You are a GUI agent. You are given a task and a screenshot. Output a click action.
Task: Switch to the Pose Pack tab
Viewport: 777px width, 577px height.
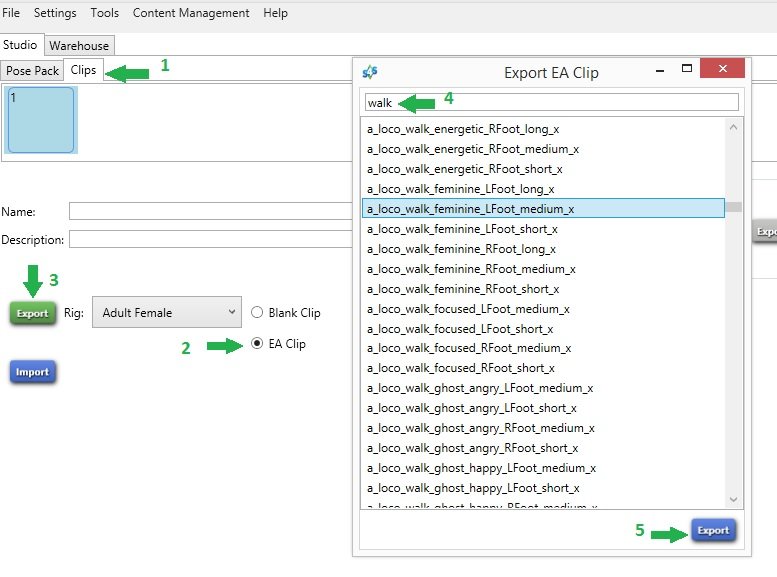[32, 71]
